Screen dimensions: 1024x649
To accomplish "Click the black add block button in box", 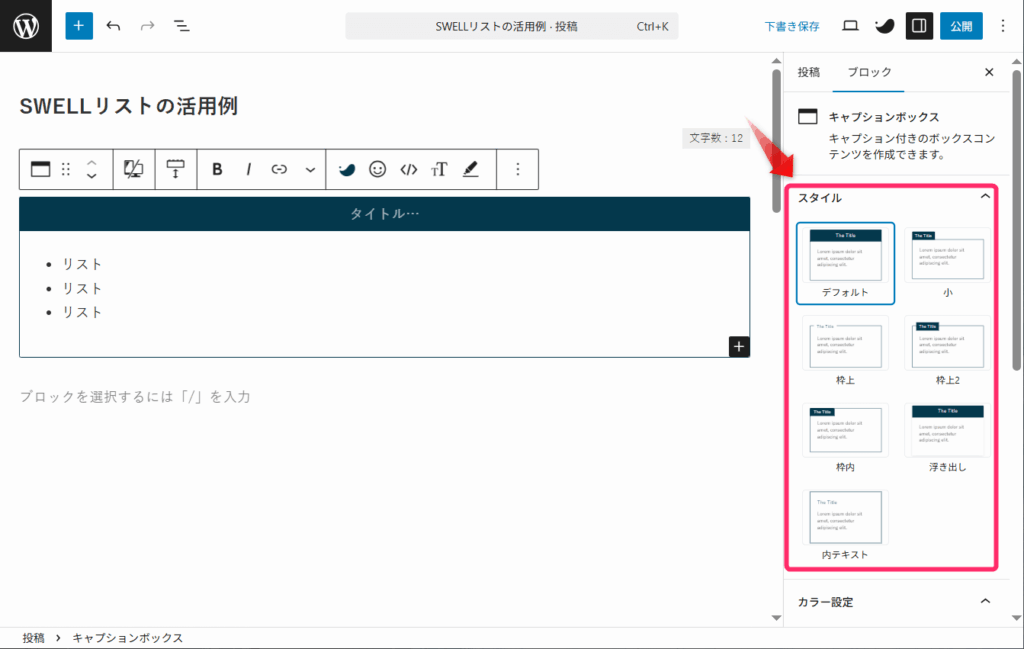I will pyautogui.click(x=739, y=347).
